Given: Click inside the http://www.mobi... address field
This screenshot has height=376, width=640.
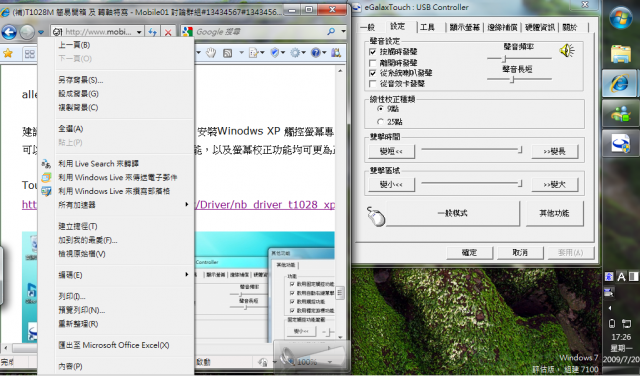Looking at the screenshot, I should [x=98, y=32].
